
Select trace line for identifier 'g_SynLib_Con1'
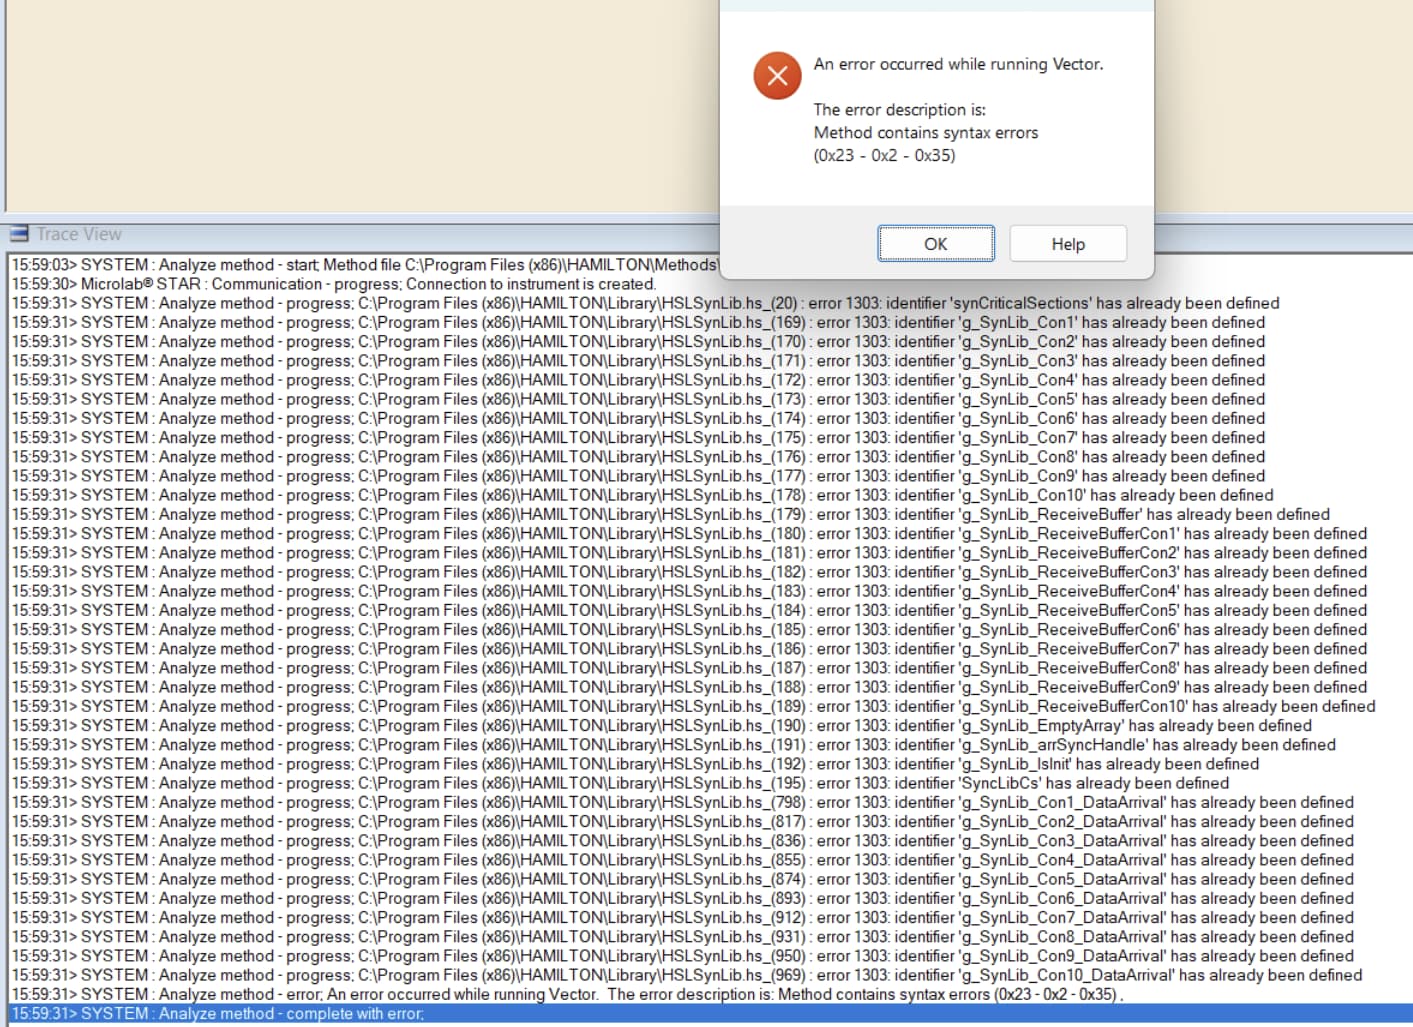[x=638, y=322]
